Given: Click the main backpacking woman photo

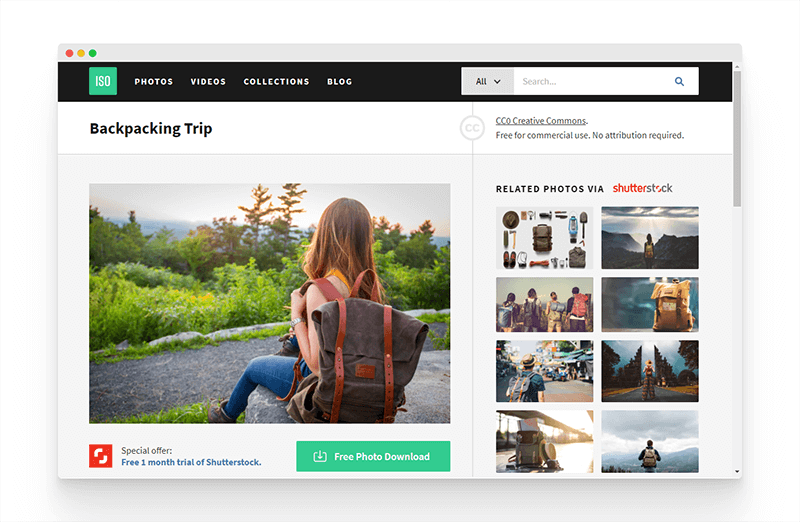Looking at the screenshot, I should (269, 303).
